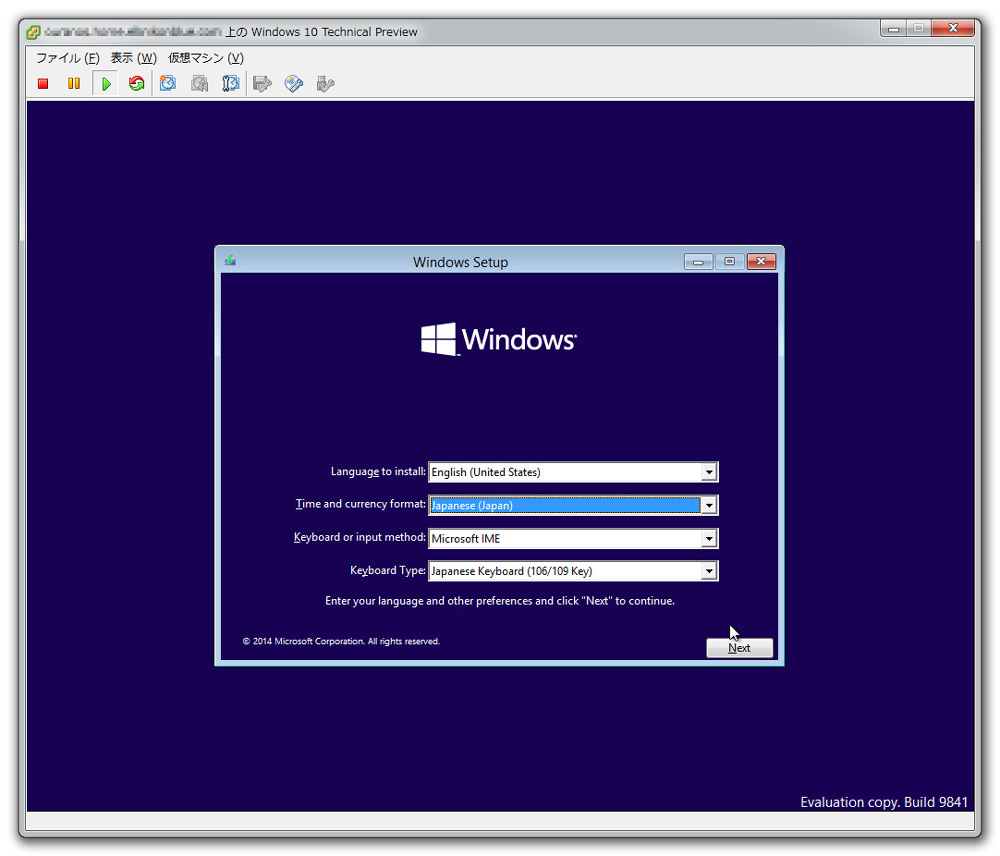Viewport: 1000px width, 856px height.
Task: Click the console window title bar icon
Action: coord(33,32)
